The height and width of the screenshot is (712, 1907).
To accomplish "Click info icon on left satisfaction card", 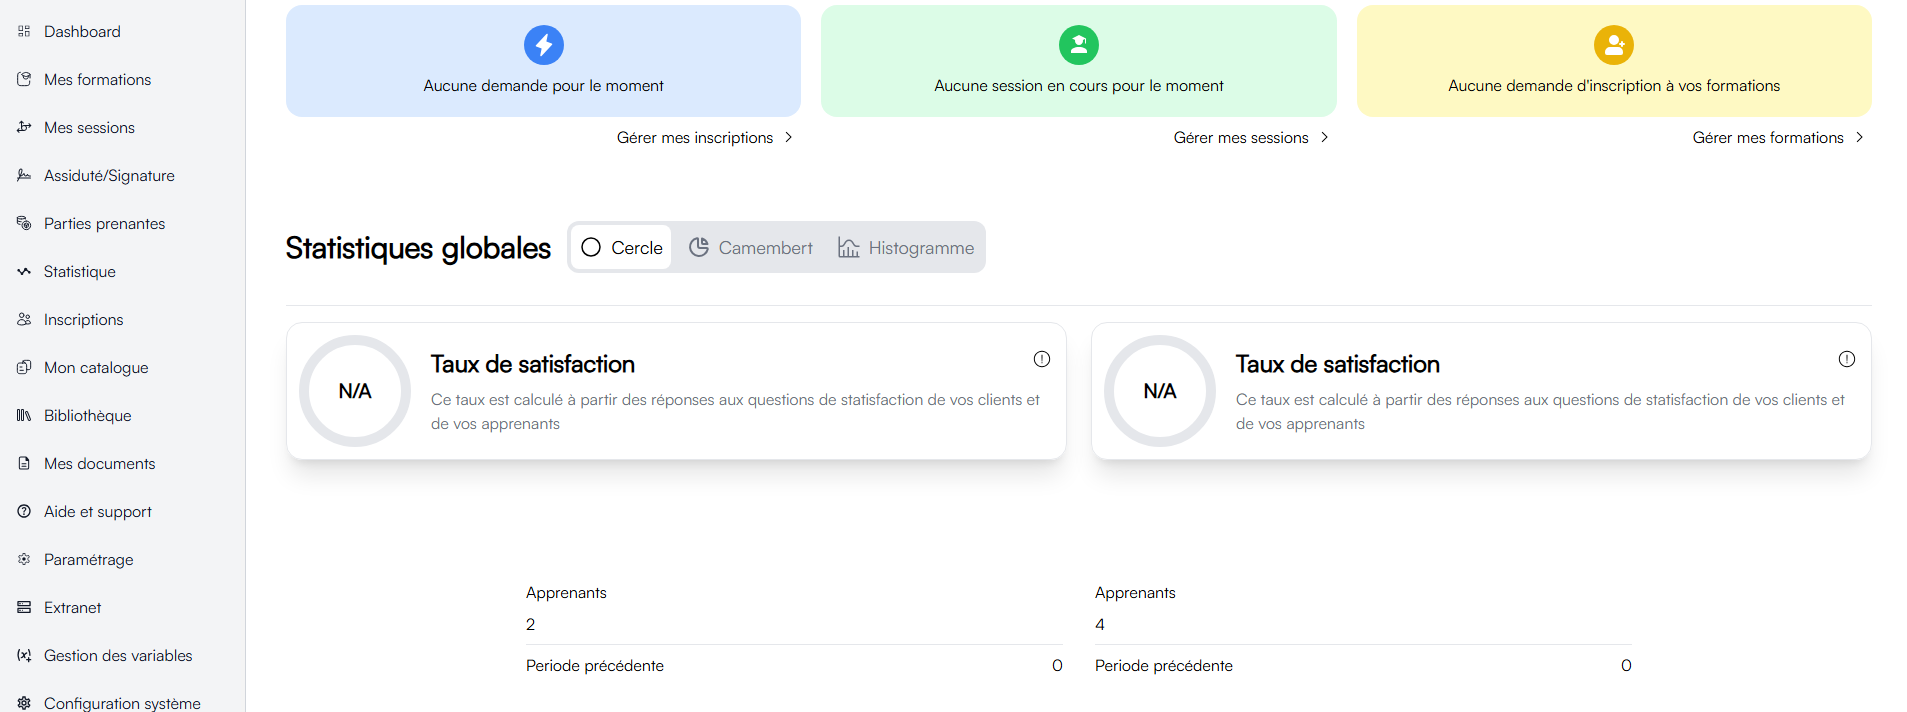I will tap(1042, 359).
